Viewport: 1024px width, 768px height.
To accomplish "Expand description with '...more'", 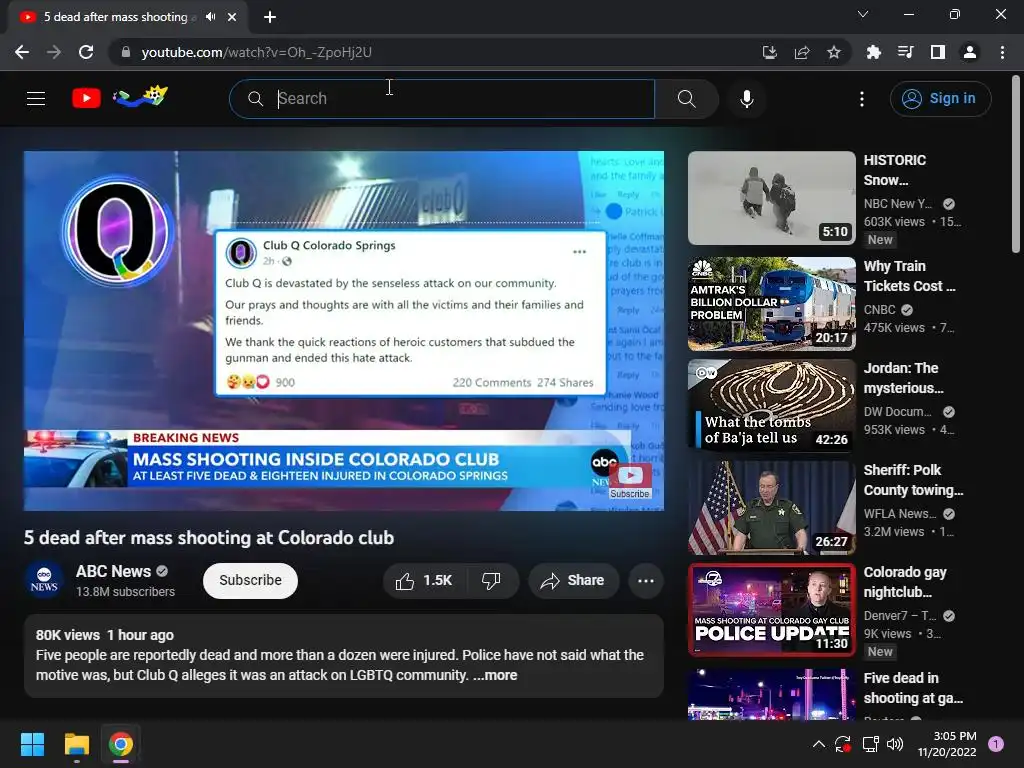I will tap(496, 675).
